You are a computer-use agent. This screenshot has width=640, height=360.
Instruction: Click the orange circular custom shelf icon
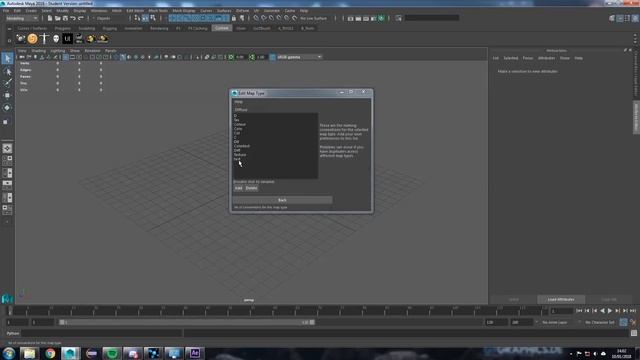tap(32, 39)
